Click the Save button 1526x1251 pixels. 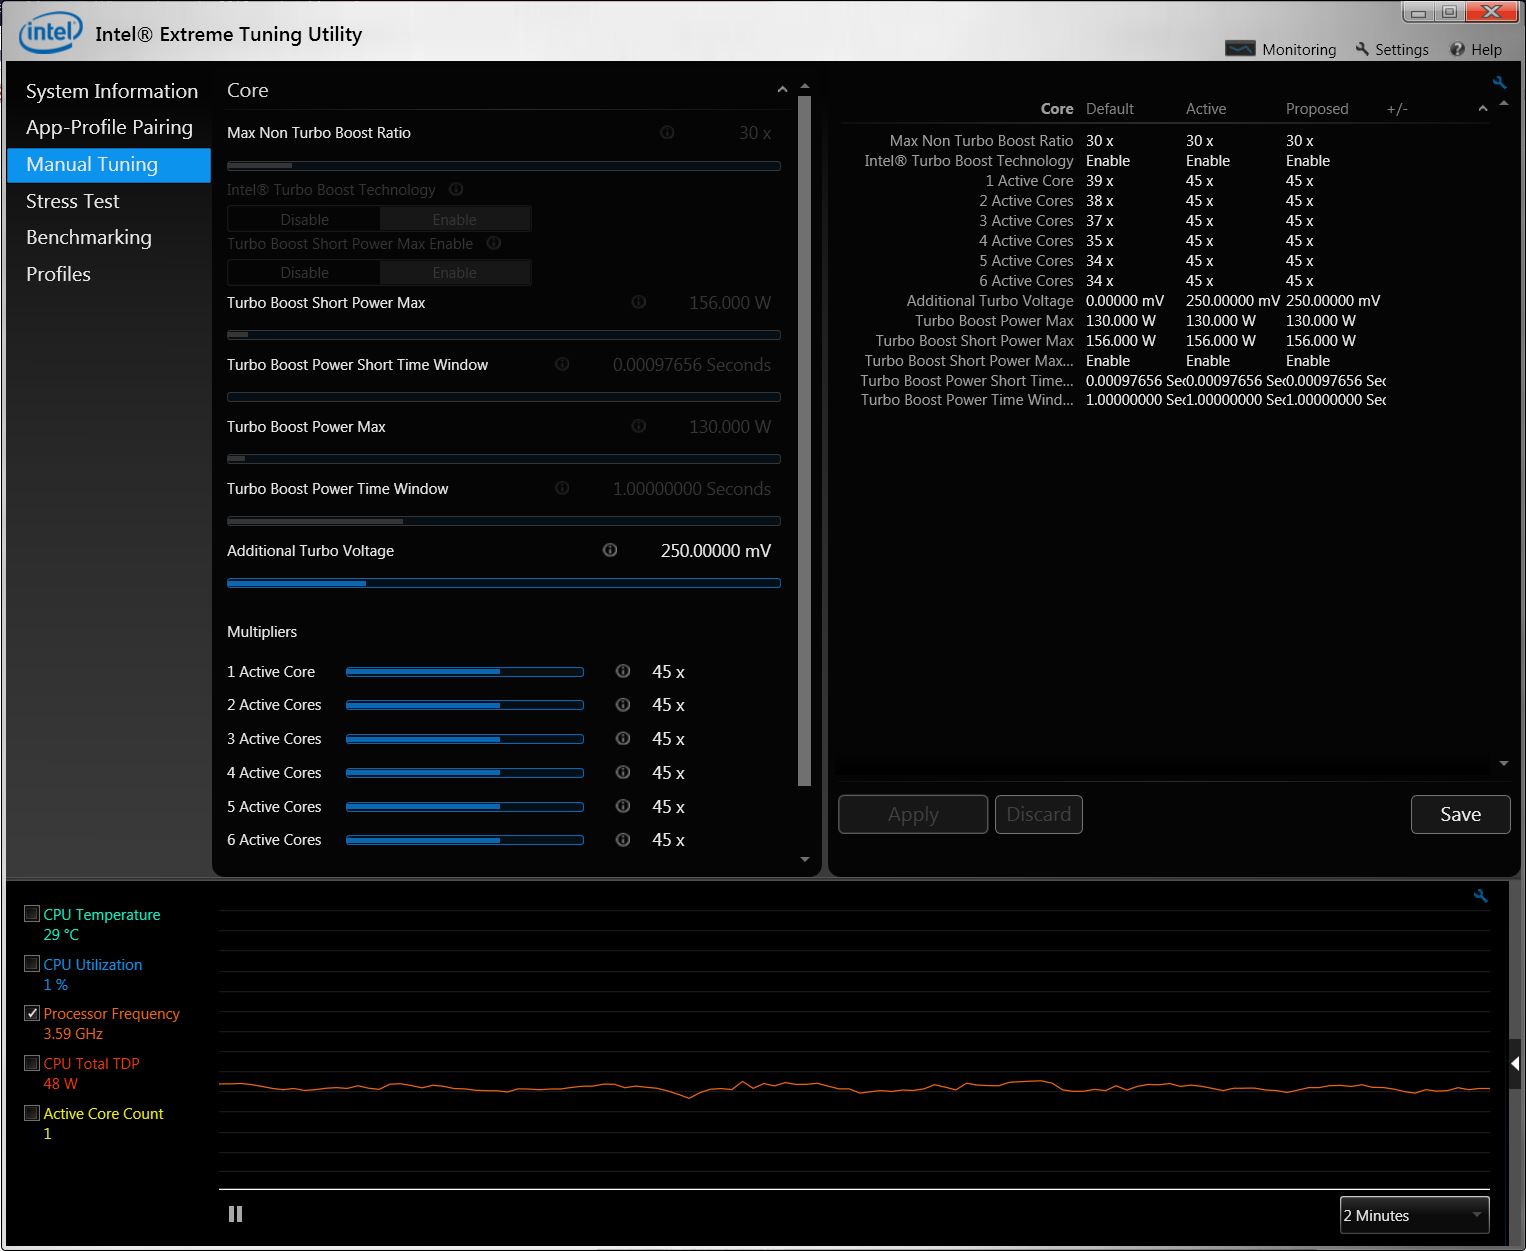coord(1460,814)
